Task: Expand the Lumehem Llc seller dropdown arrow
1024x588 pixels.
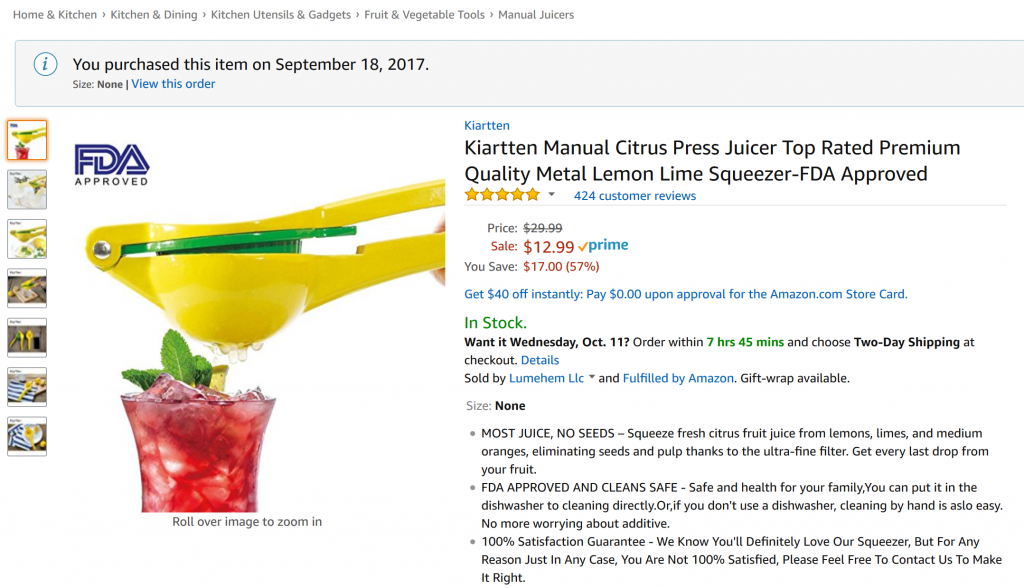Action: [592, 377]
